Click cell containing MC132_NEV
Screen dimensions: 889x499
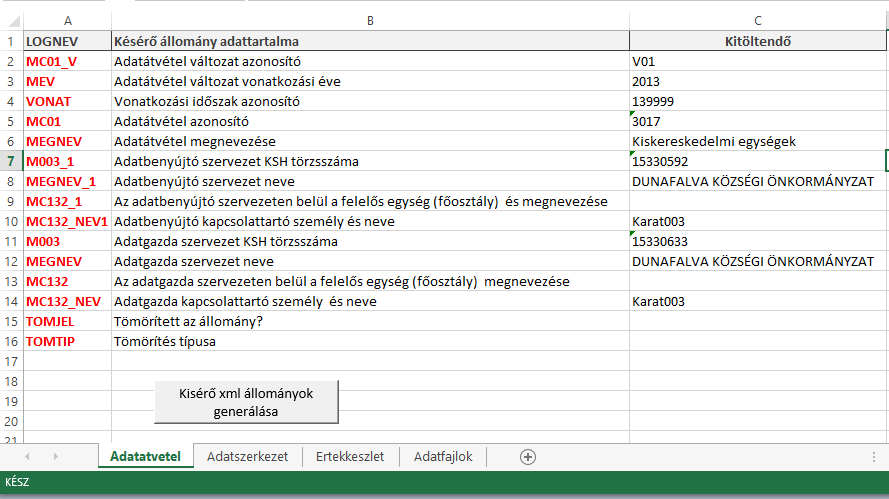67,302
